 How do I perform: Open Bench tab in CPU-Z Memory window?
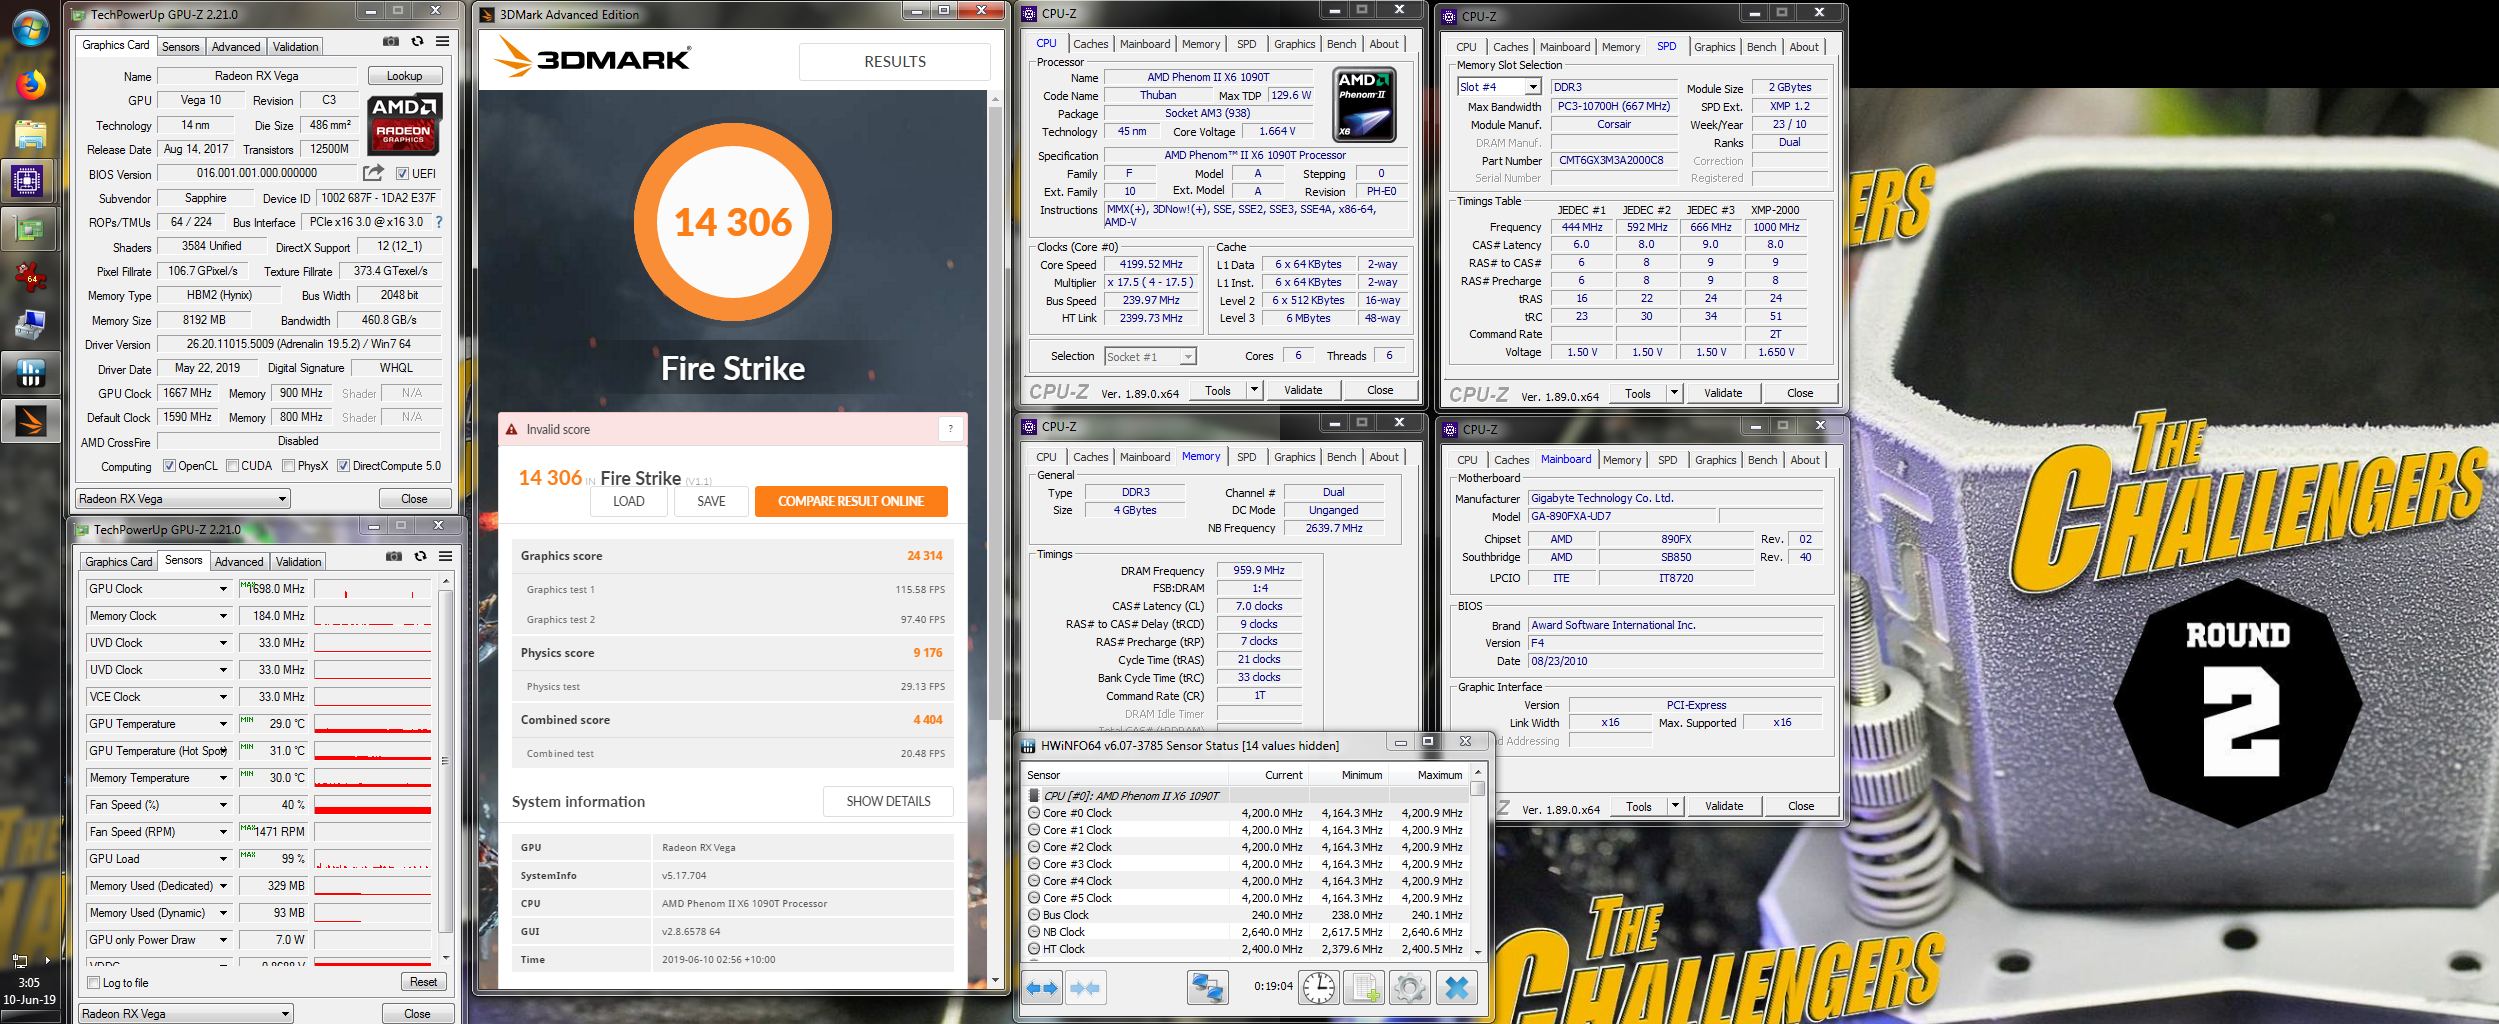click(x=1342, y=457)
